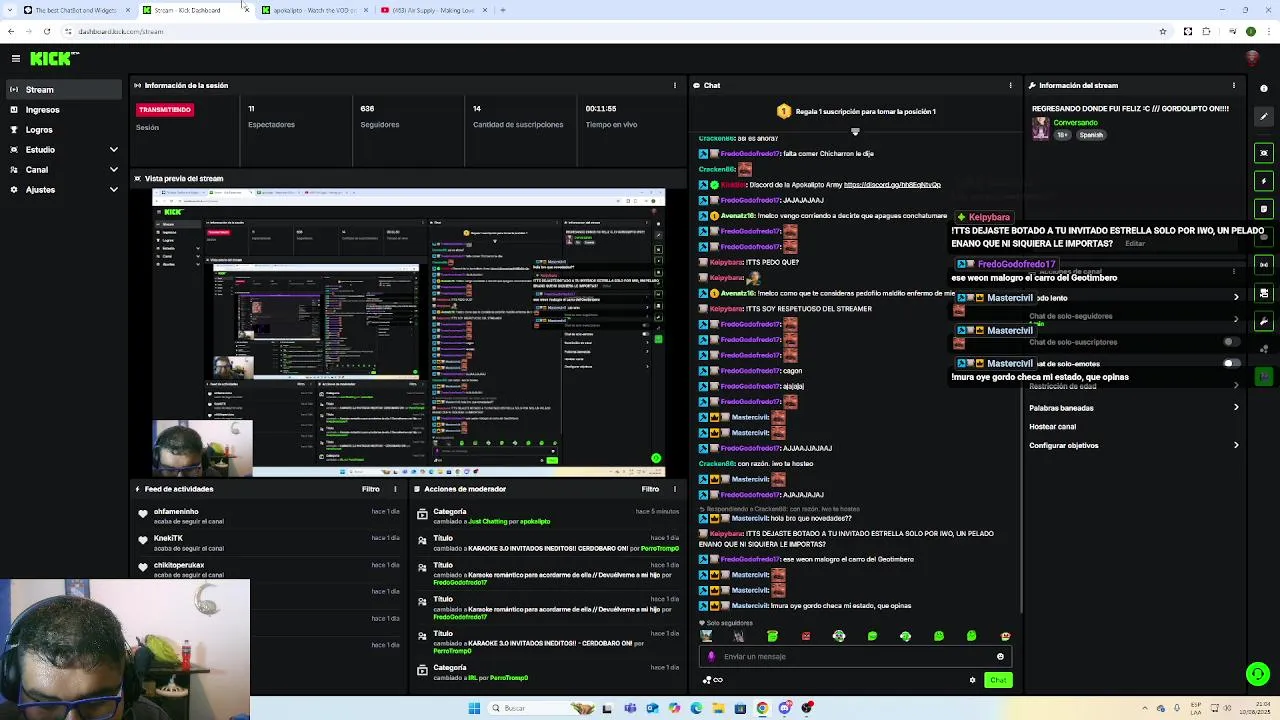1280x720 pixels.
Task: Open options menu of Información de la sesión
Action: click(x=675, y=85)
